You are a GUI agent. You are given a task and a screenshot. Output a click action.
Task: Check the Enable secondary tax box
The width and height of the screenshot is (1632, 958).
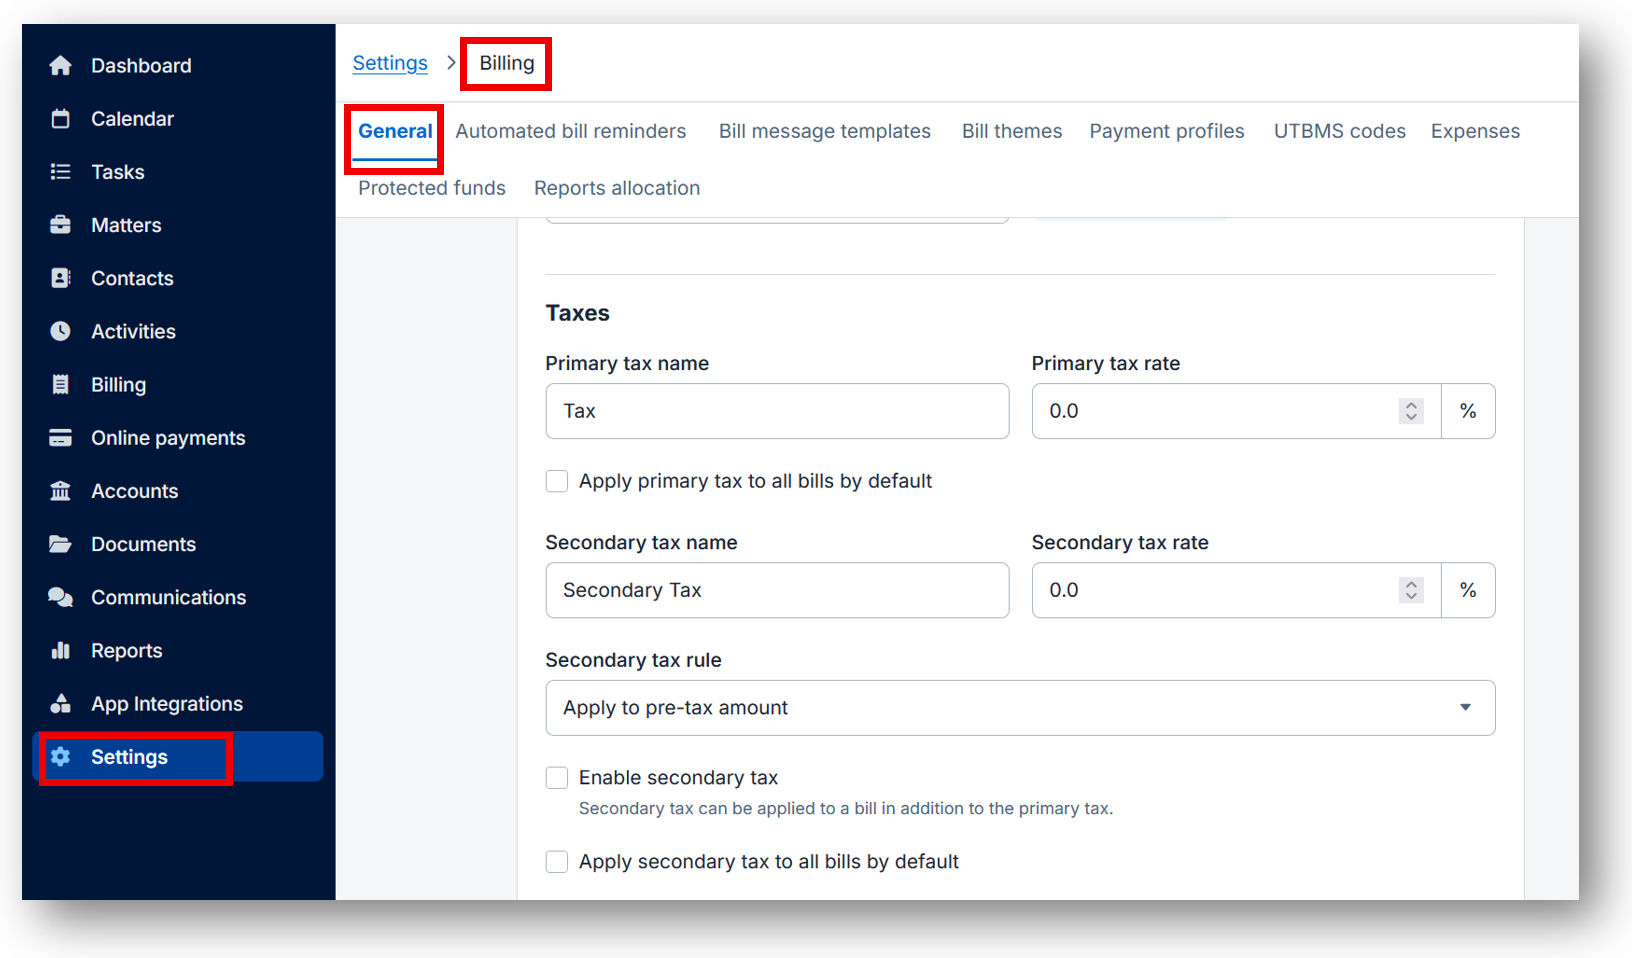pyautogui.click(x=556, y=777)
